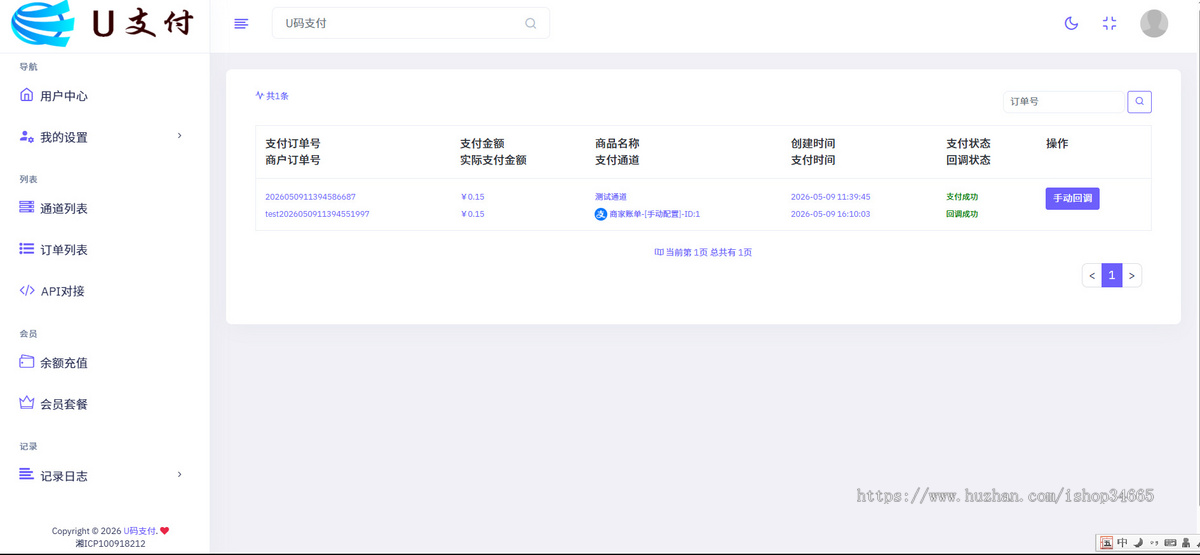
Task: Click merchant order test2026050911394551997
Action: (317, 214)
